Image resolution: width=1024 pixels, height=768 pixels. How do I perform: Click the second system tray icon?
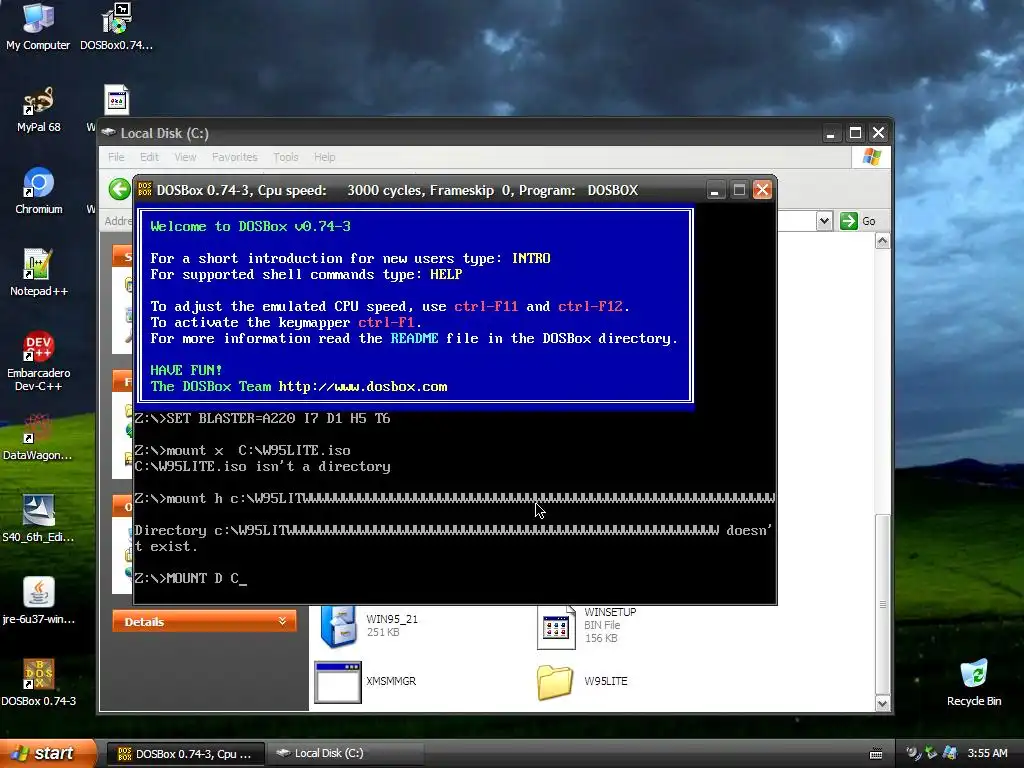(x=931, y=753)
